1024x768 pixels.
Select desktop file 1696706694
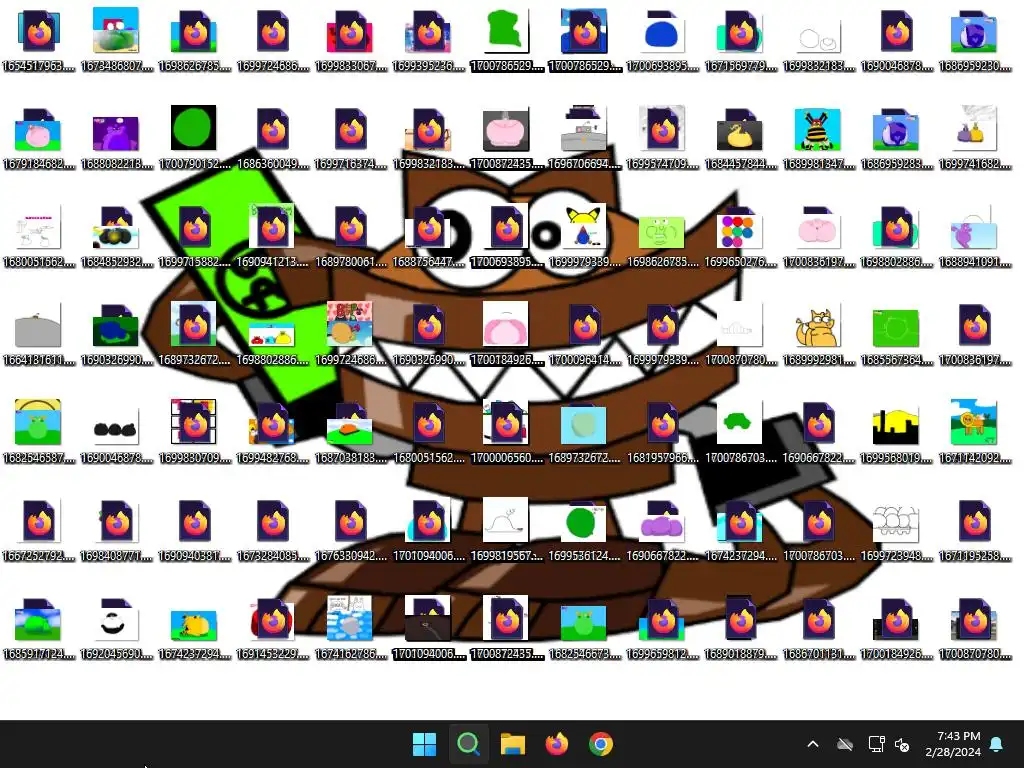(584, 137)
